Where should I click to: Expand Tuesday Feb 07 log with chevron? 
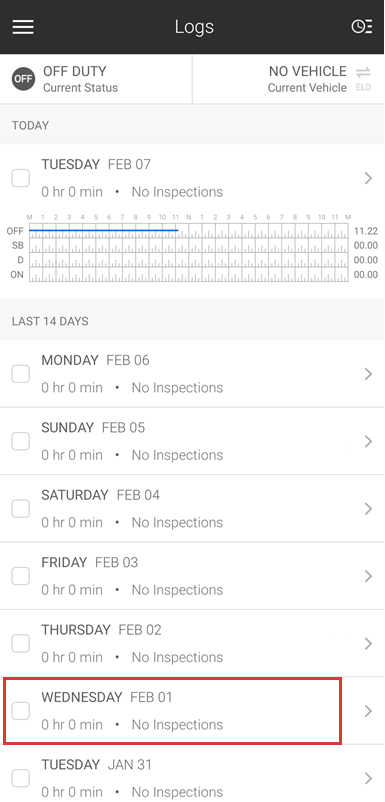368,178
